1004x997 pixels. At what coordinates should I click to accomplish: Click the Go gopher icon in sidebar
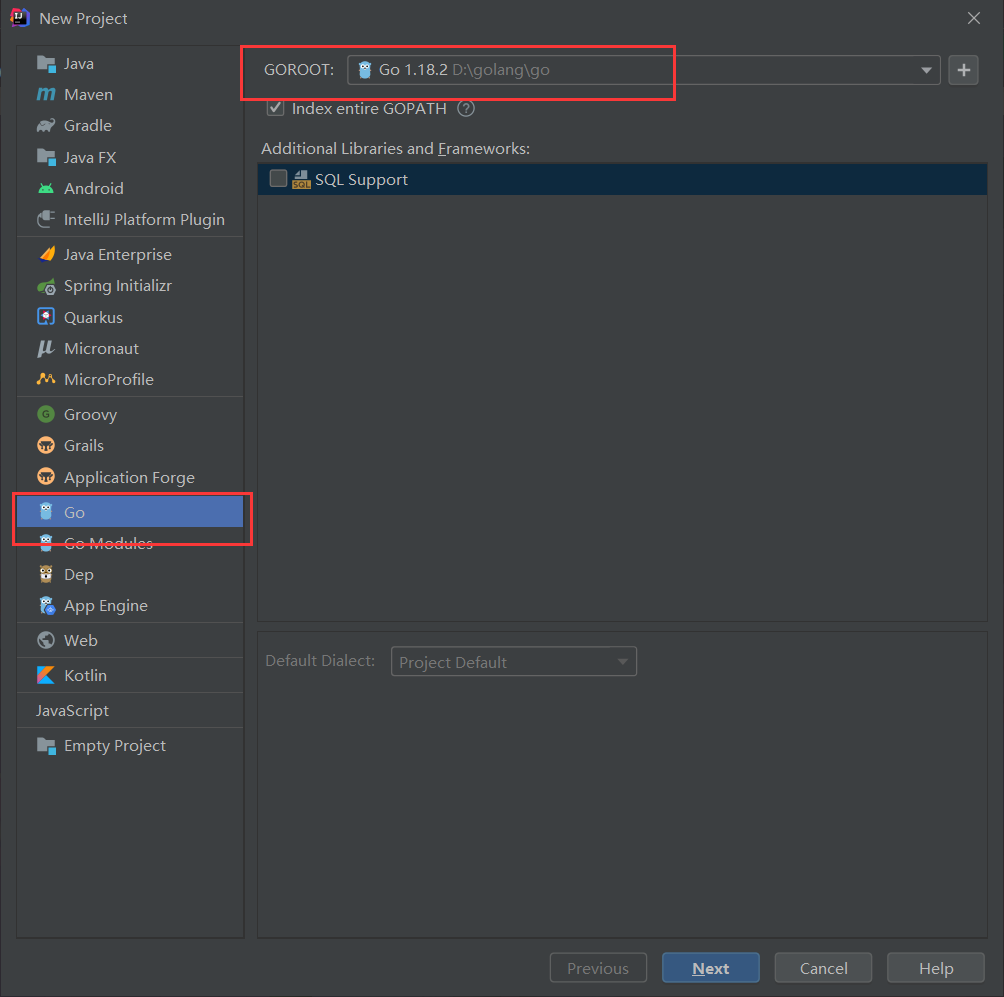46,512
